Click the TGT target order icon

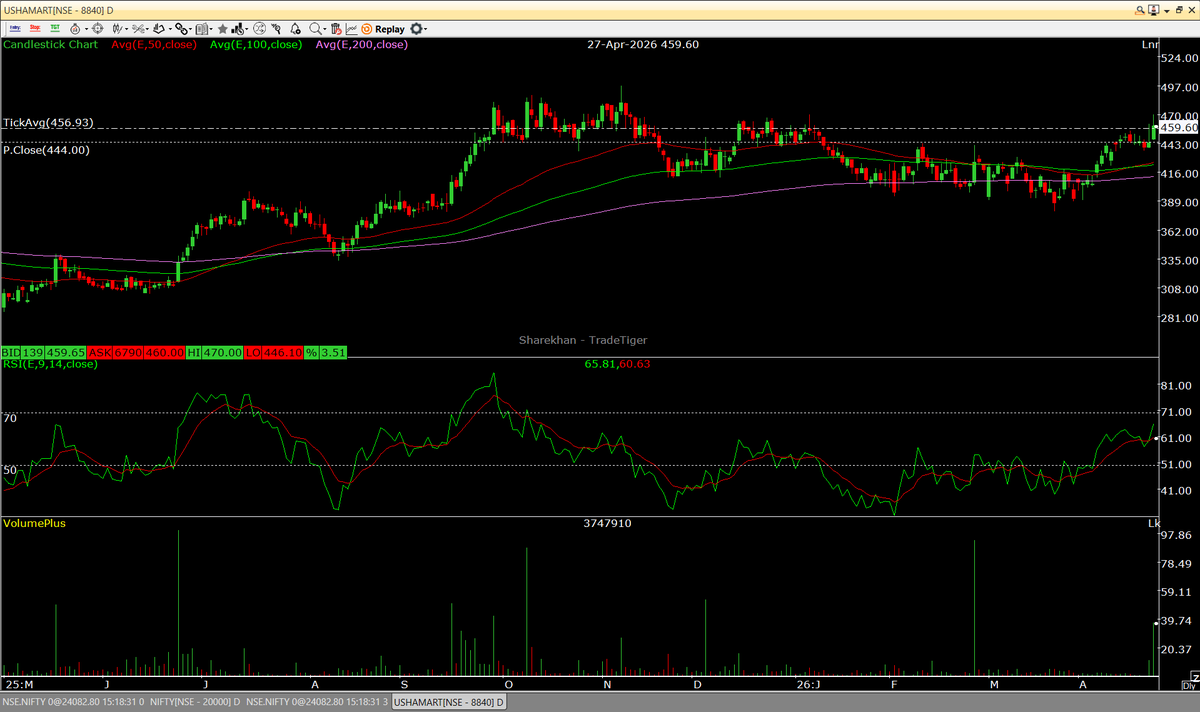[56, 29]
